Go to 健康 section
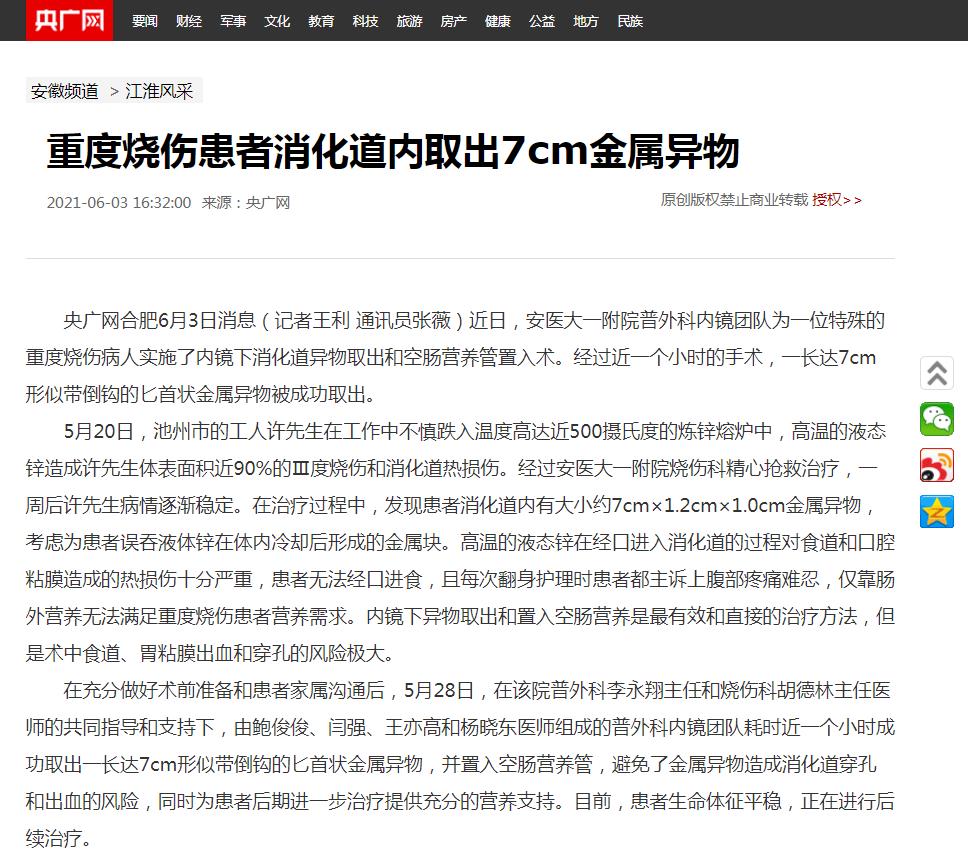The width and height of the screenshot is (968, 866). (x=497, y=21)
